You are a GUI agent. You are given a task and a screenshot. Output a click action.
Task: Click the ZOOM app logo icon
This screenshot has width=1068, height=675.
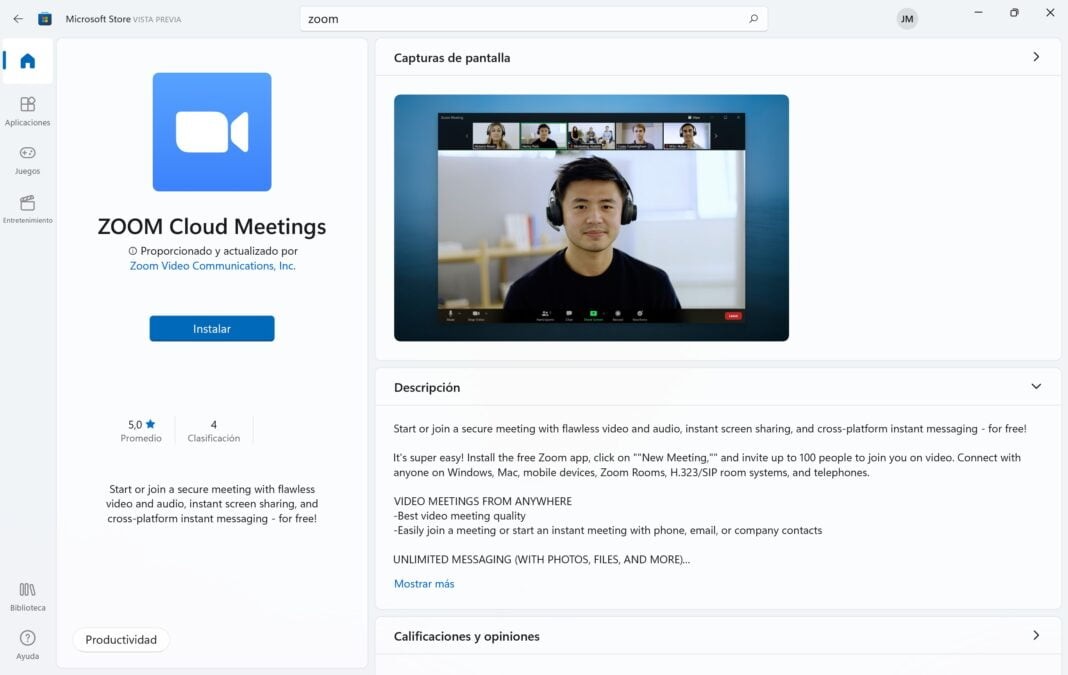[x=212, y=132]
